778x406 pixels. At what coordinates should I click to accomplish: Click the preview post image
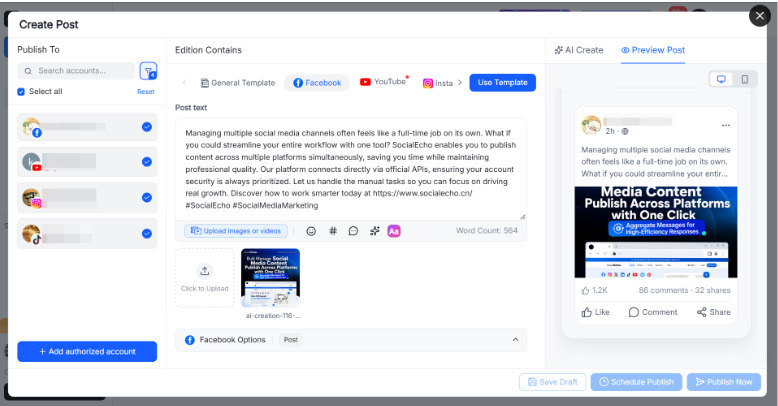point(656,232)
